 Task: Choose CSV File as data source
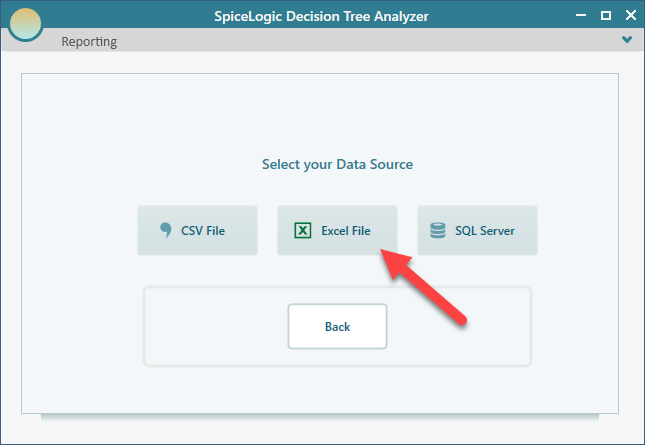(197, 230)
